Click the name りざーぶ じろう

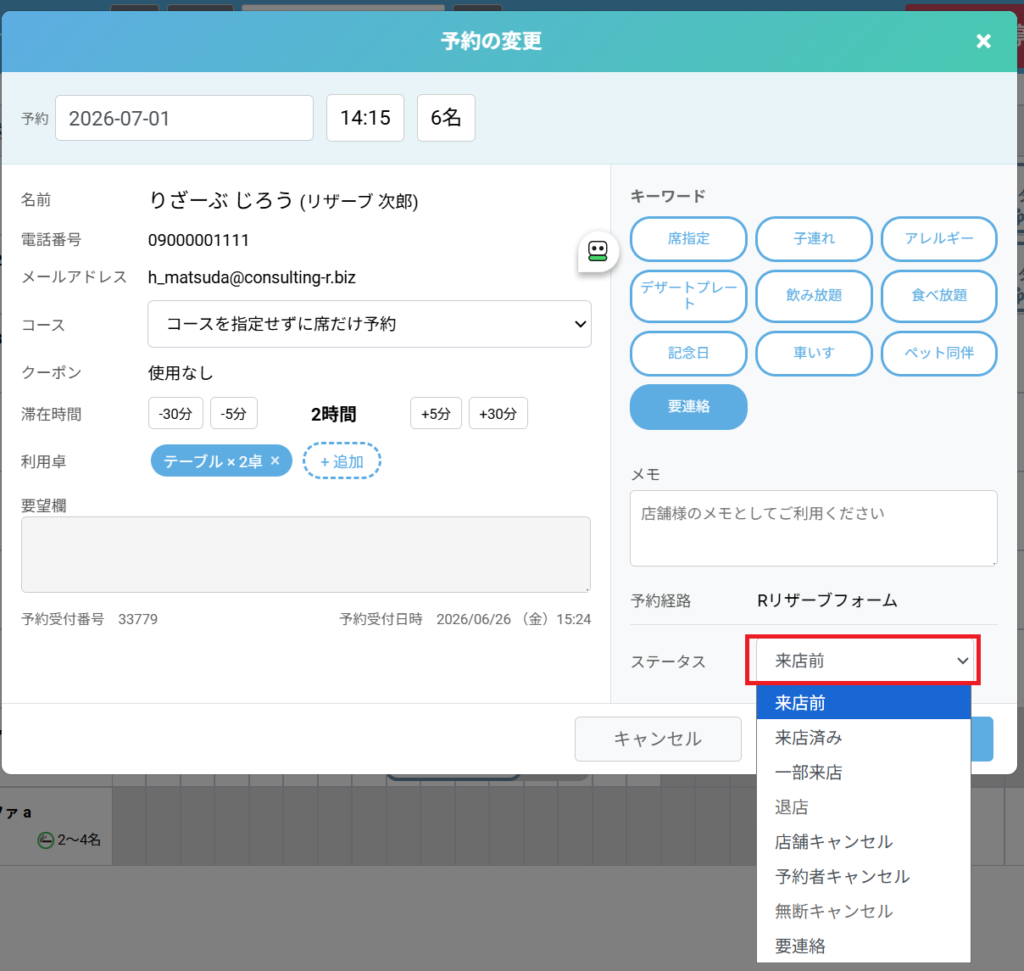click(x=221, y=200)
